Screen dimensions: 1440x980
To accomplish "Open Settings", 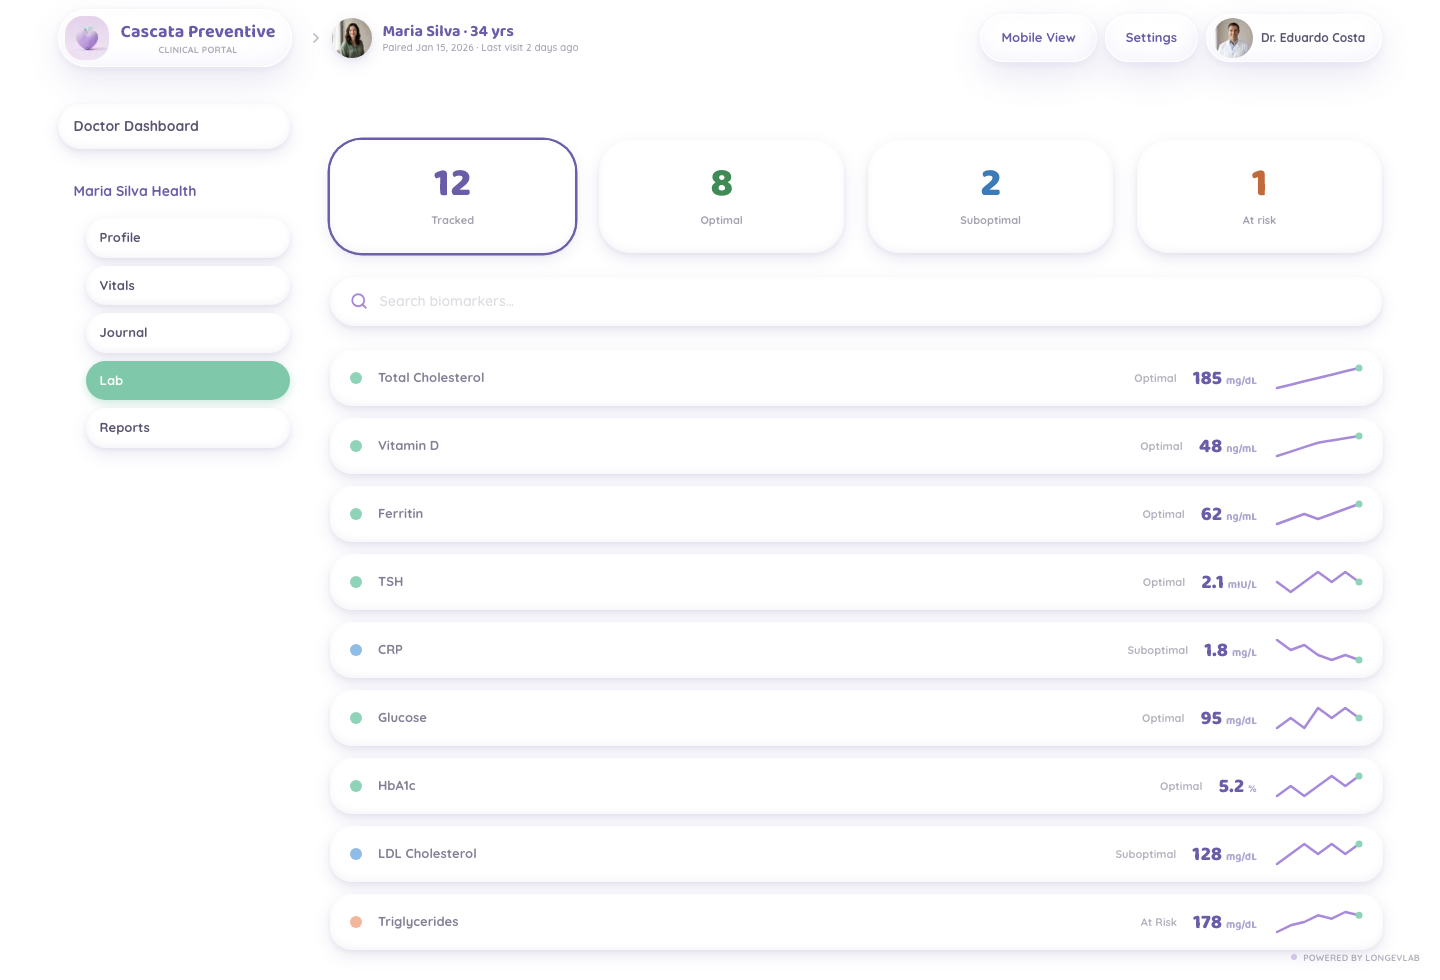I will [1151, 38].
